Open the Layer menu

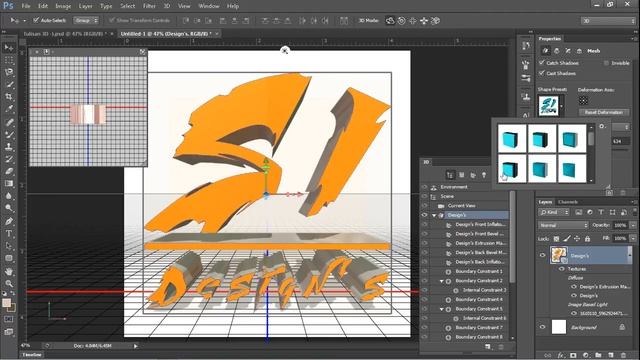(x=85, y=6)
